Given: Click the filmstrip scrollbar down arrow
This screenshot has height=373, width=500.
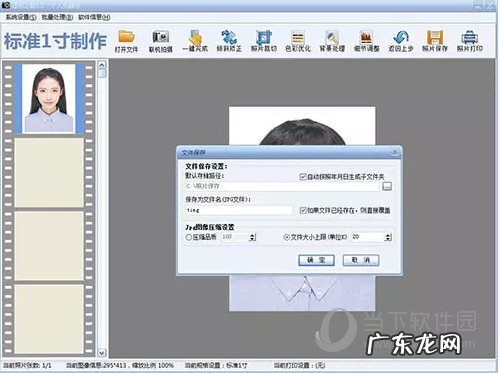Looking at the screenshot, I should 102,352.
